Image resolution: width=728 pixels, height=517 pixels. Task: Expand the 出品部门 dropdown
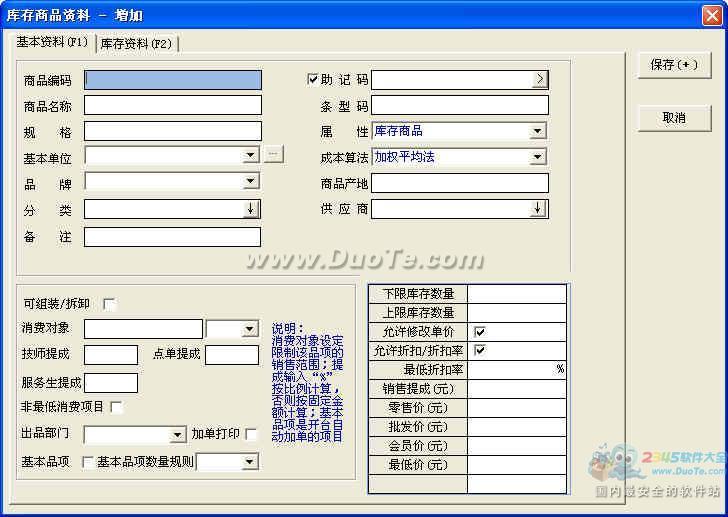[177, 435]
